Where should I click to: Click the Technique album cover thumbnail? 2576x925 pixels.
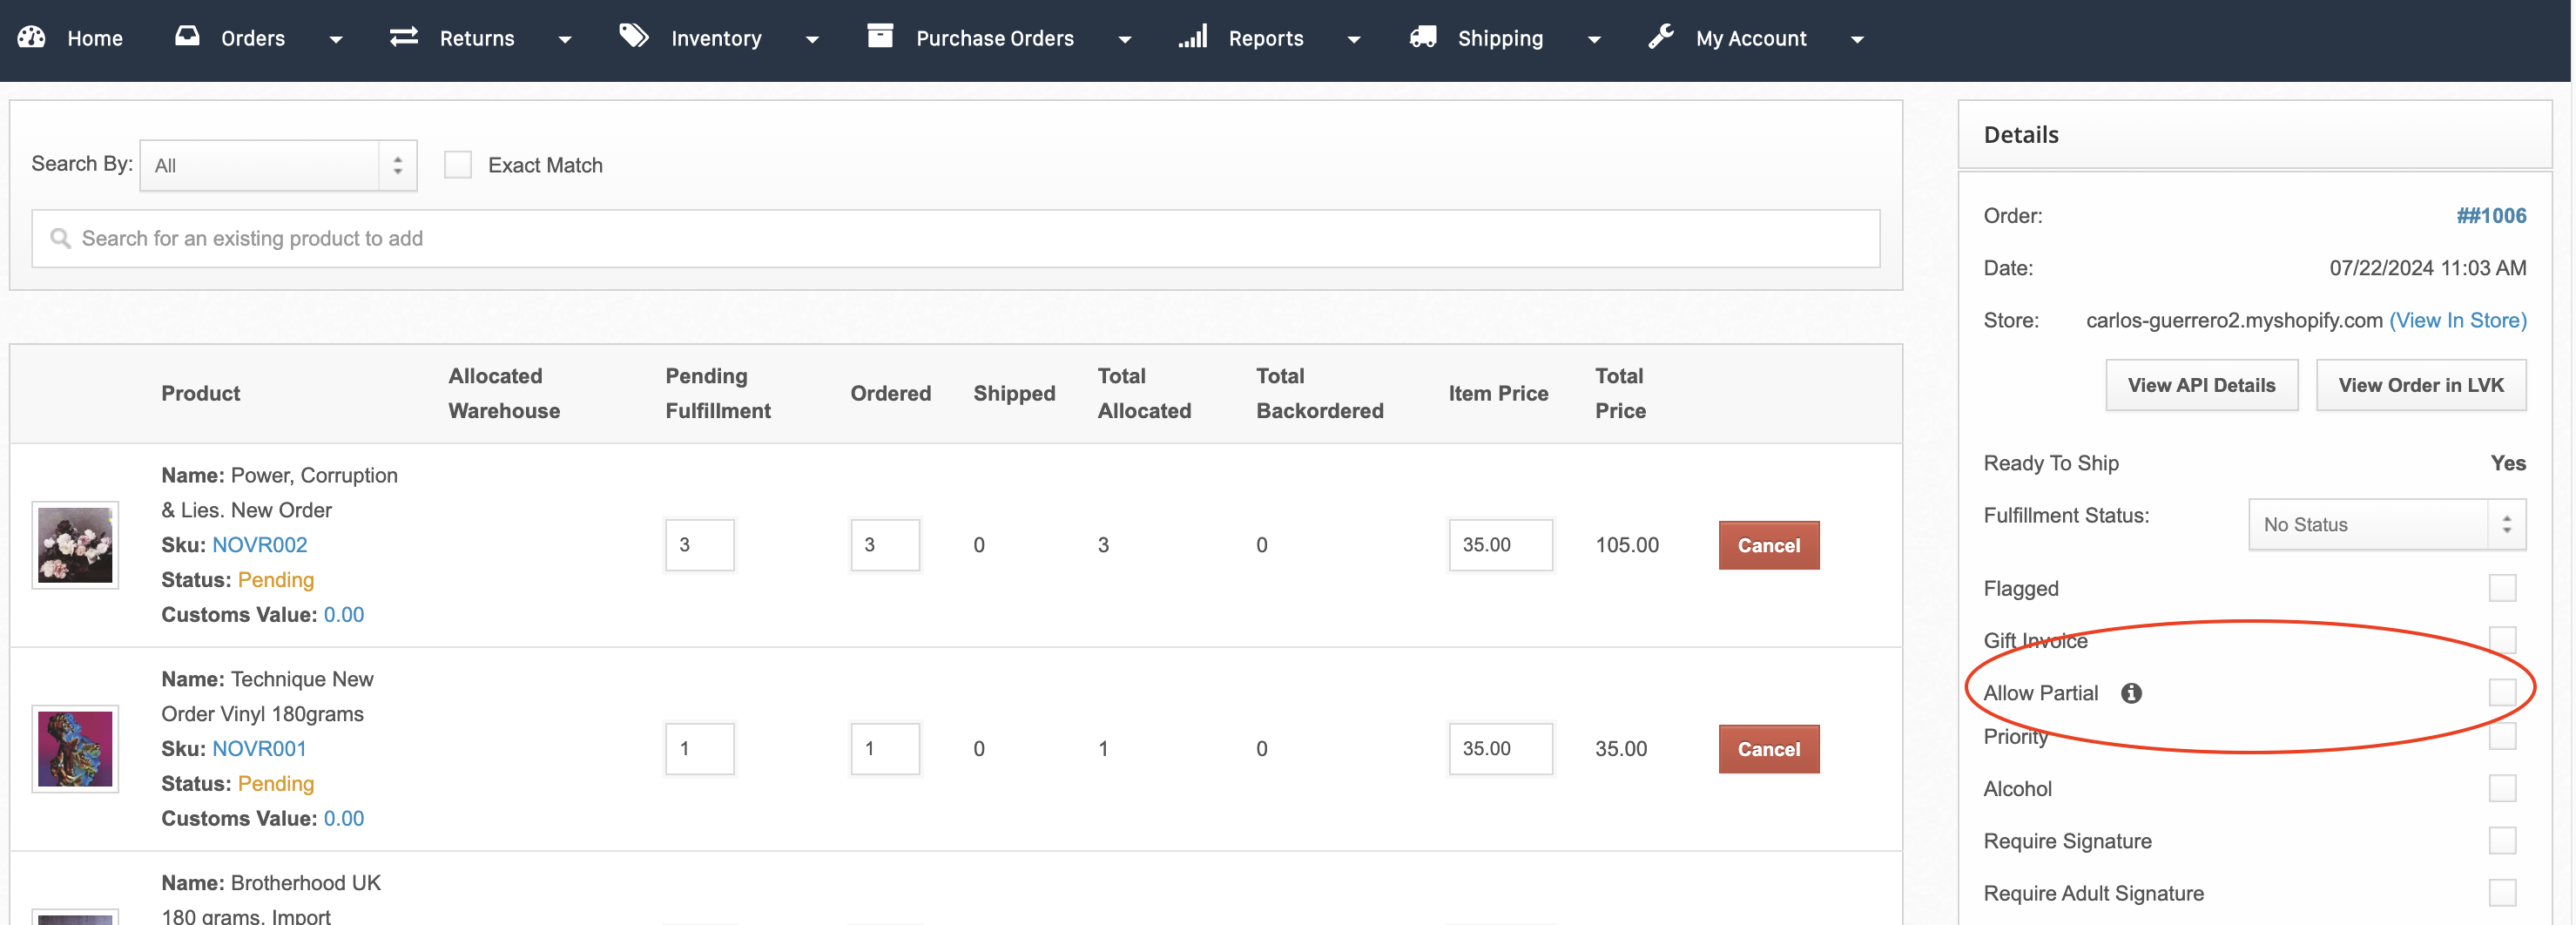75,749
